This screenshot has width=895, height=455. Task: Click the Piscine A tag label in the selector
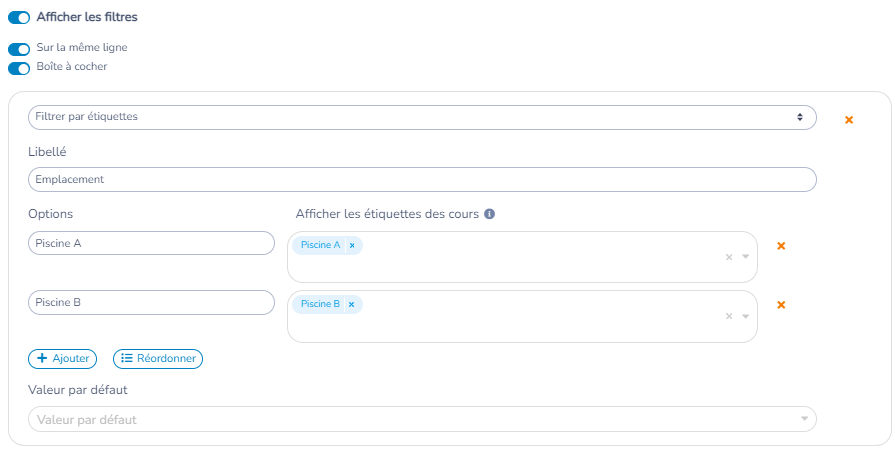click(321, 245)
